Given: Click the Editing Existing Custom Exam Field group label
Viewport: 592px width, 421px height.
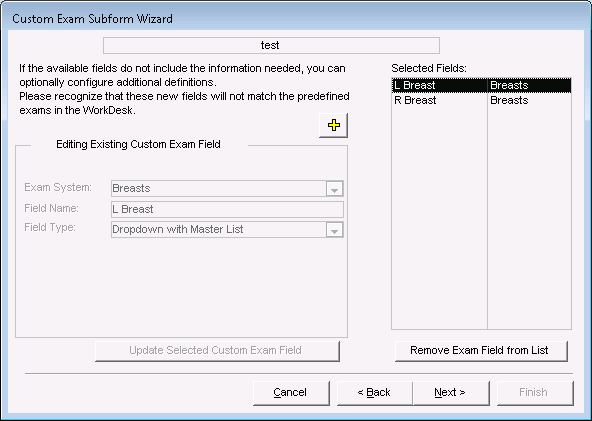Looking at the screenshot, I should pyautogui.click(x=138, y=144).
